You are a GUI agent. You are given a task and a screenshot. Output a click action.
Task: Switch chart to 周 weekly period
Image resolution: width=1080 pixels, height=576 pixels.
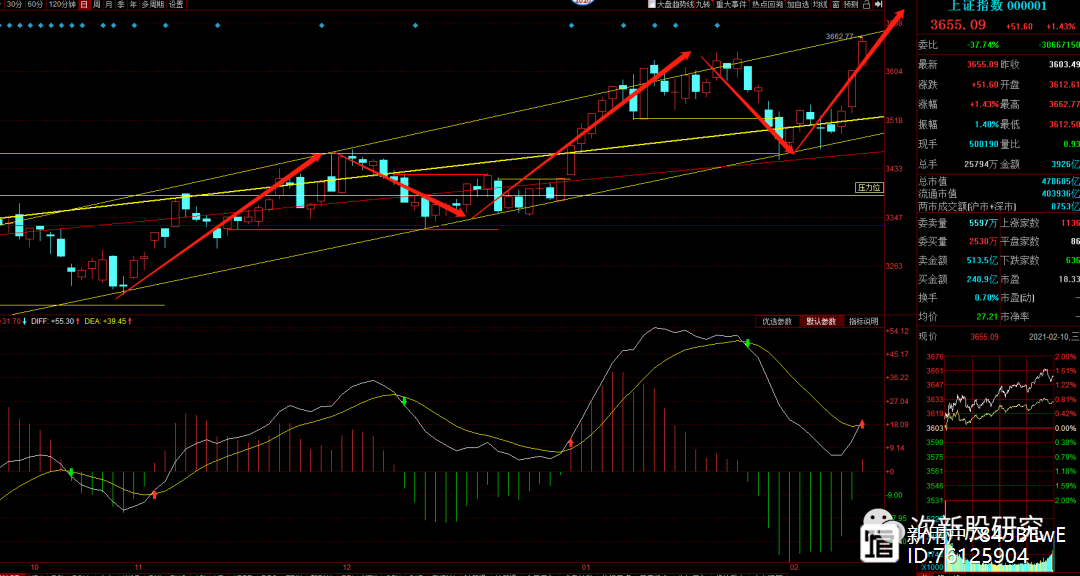pos(96,5)
